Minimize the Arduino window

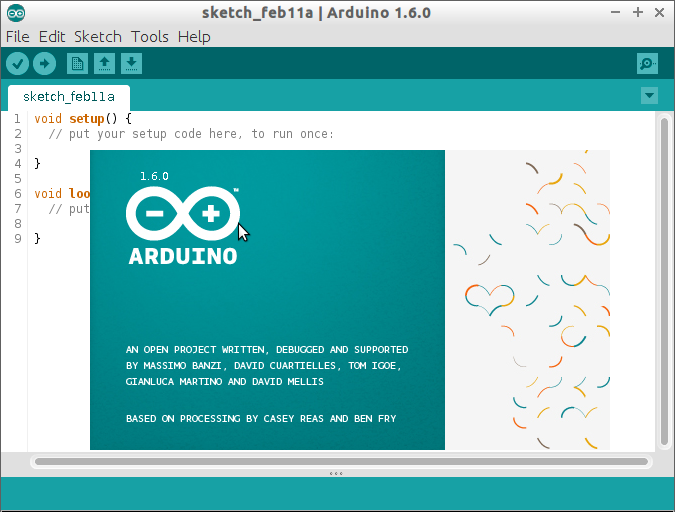(616, 12)
